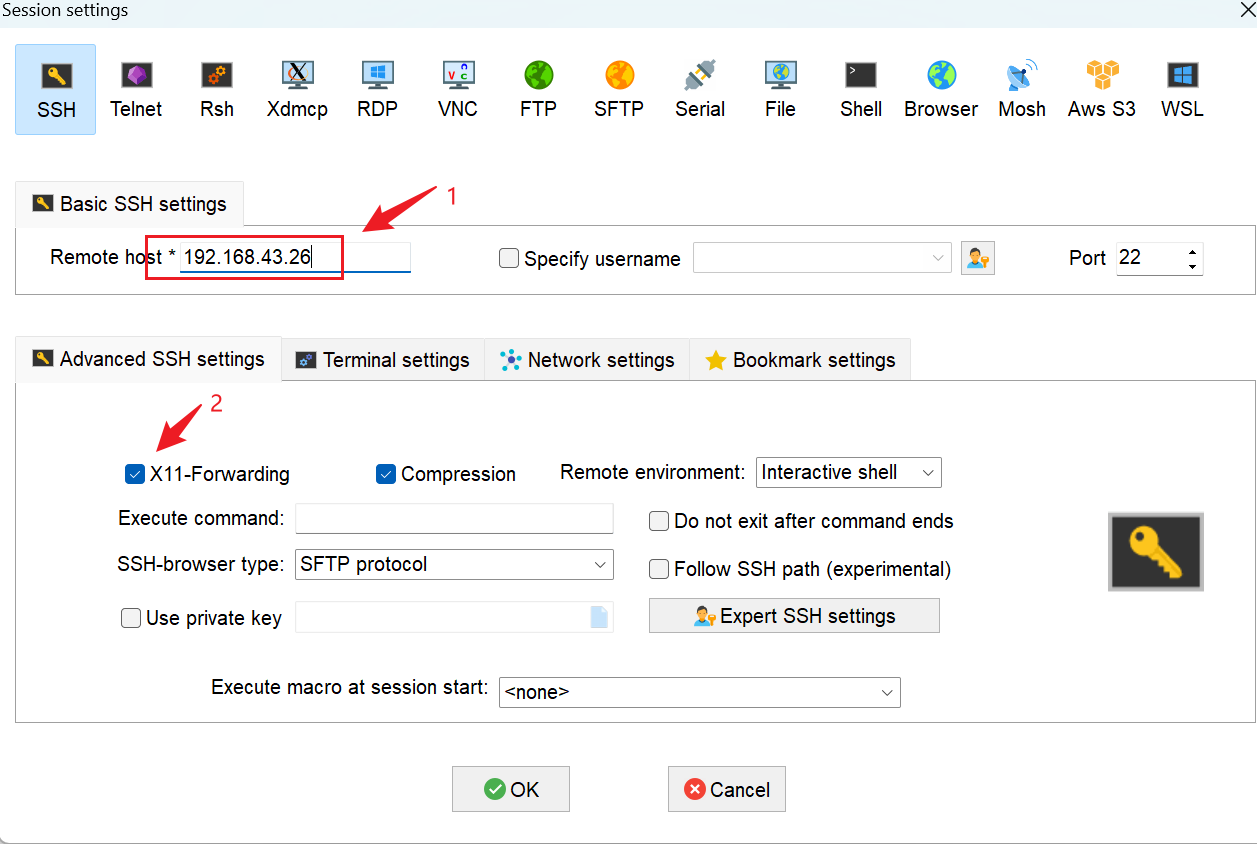Open Expert SSH settings
Image resolution: width=1257 pixels, height=844 pixels.
click(794, 616)
